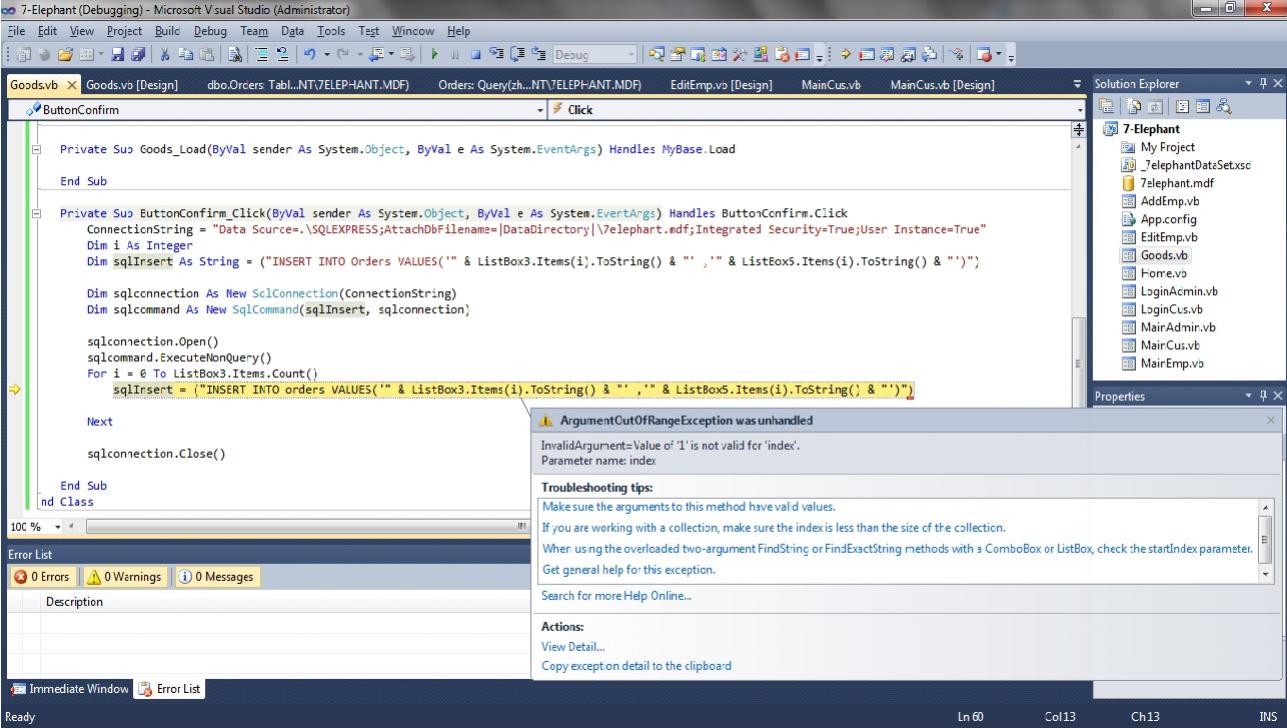Toggle auto-hide pin on Solution Explorer
Screen dimensions: 1287x728
tap(1264, 84)
